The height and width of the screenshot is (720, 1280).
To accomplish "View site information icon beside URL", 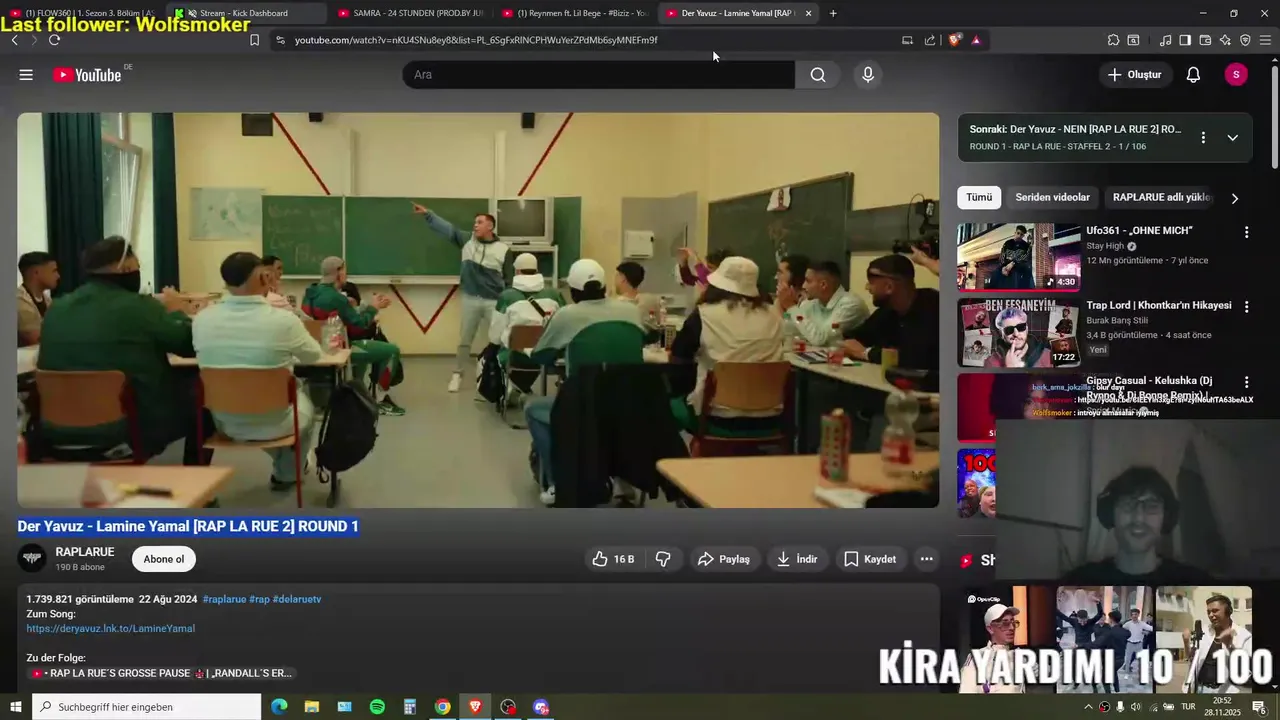I will coord(280,40).
